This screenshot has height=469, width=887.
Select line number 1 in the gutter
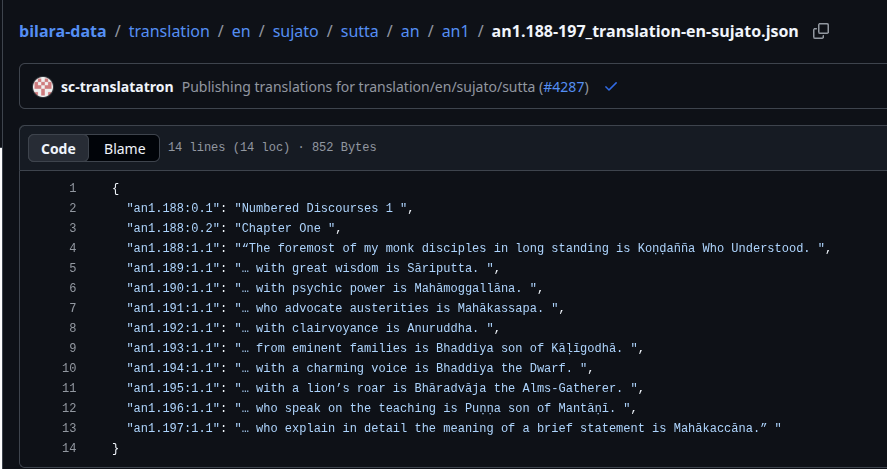point(72,188)
